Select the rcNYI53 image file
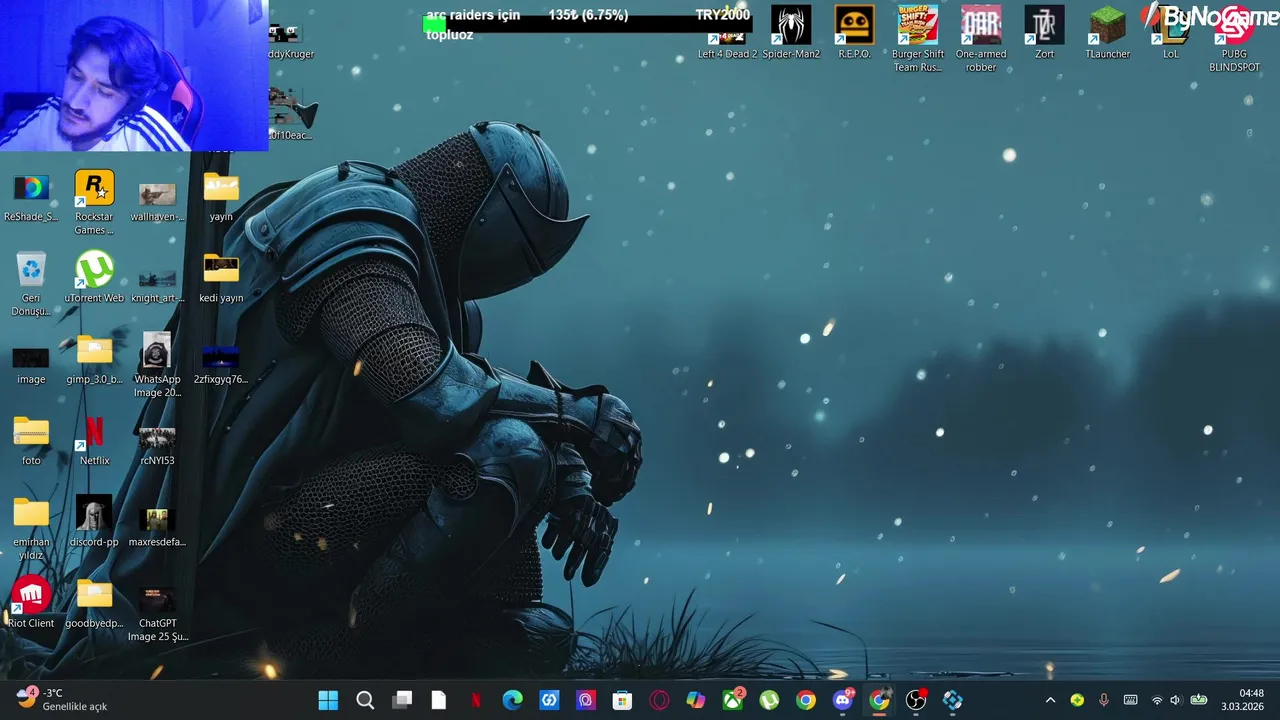Viewport: 1280px width, 720px height. [157, 446]
